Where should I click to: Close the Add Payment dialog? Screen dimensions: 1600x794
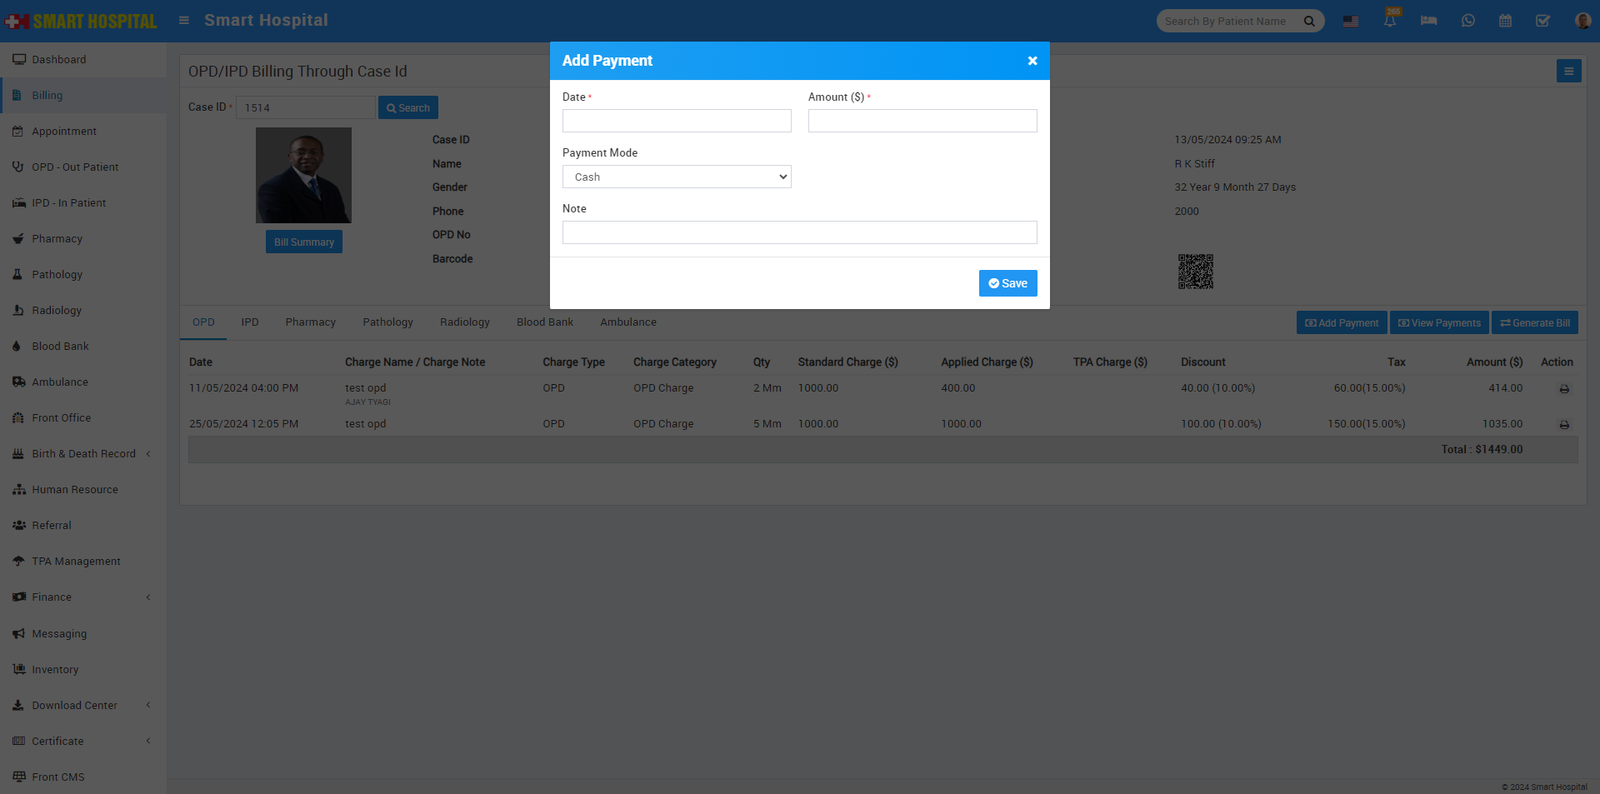1032,61
